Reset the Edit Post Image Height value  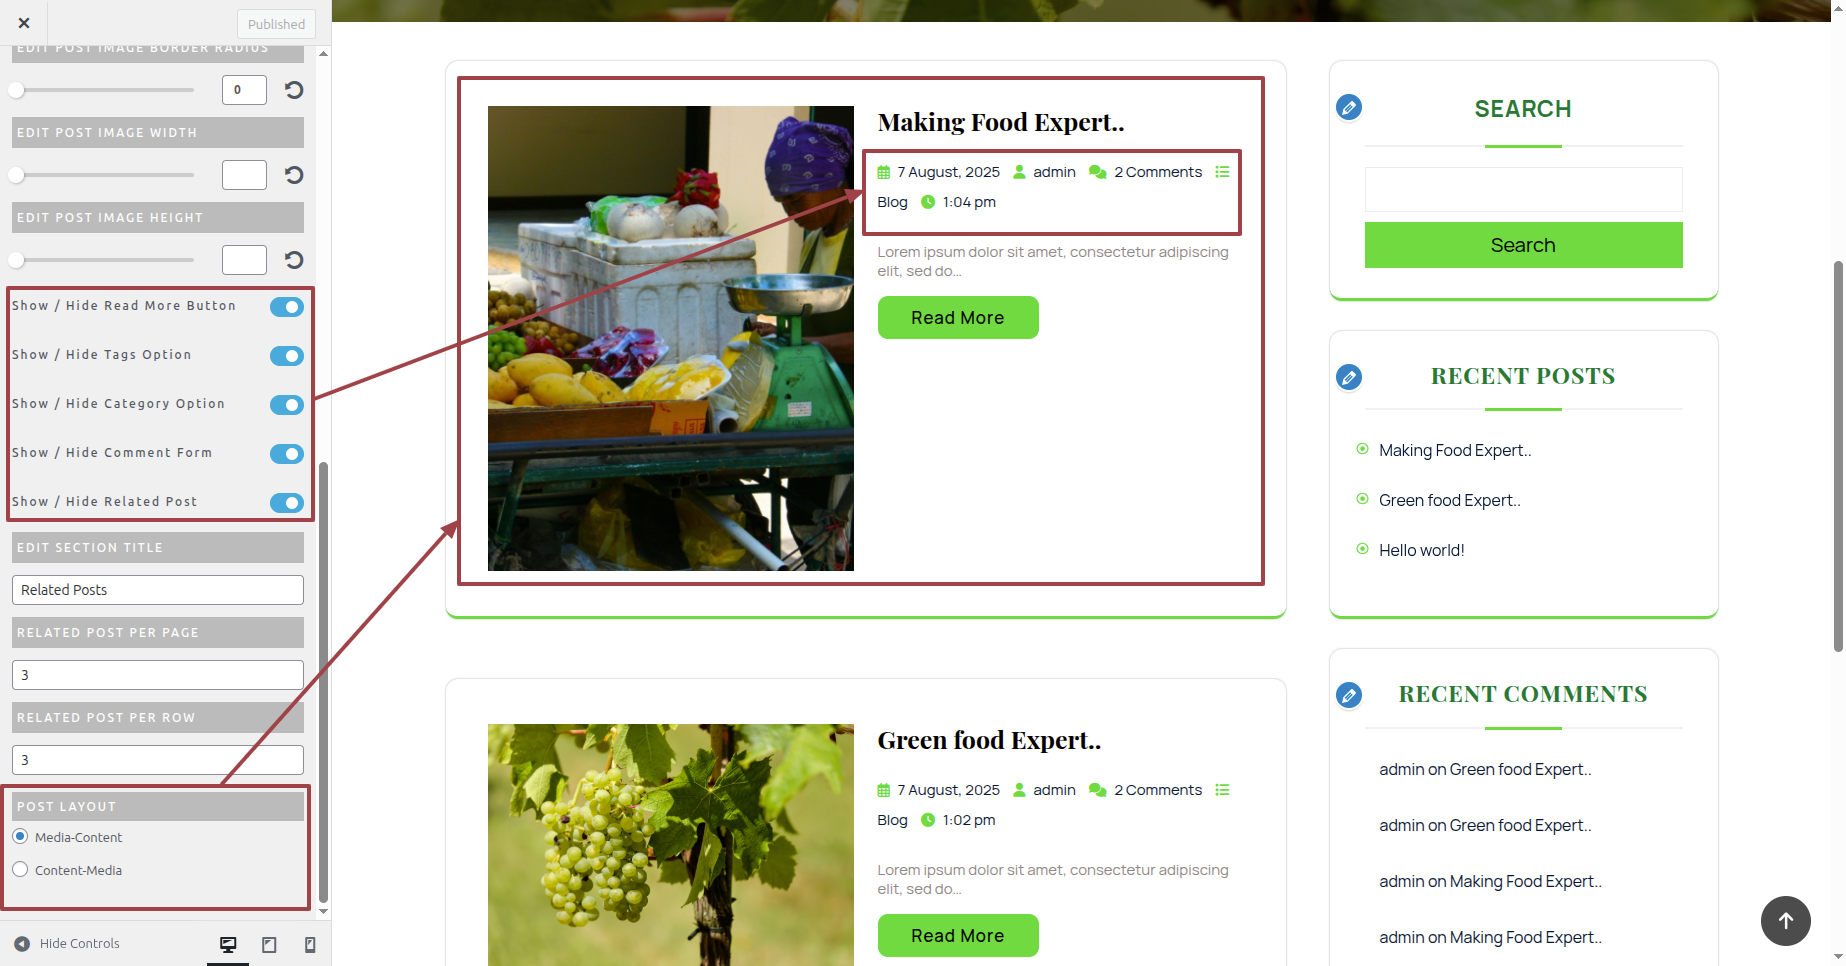point(294,260)
